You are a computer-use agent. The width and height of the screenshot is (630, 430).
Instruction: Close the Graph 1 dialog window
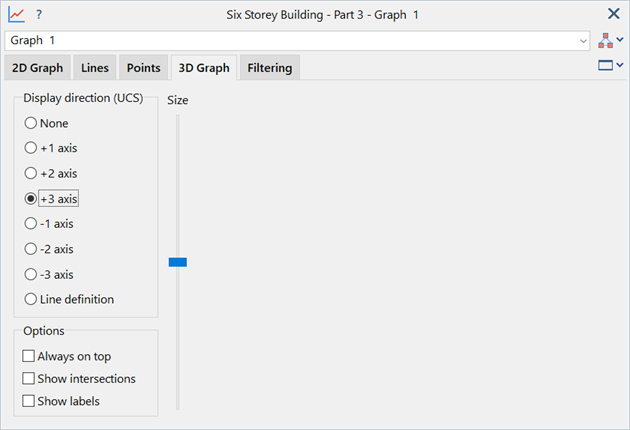614,14
